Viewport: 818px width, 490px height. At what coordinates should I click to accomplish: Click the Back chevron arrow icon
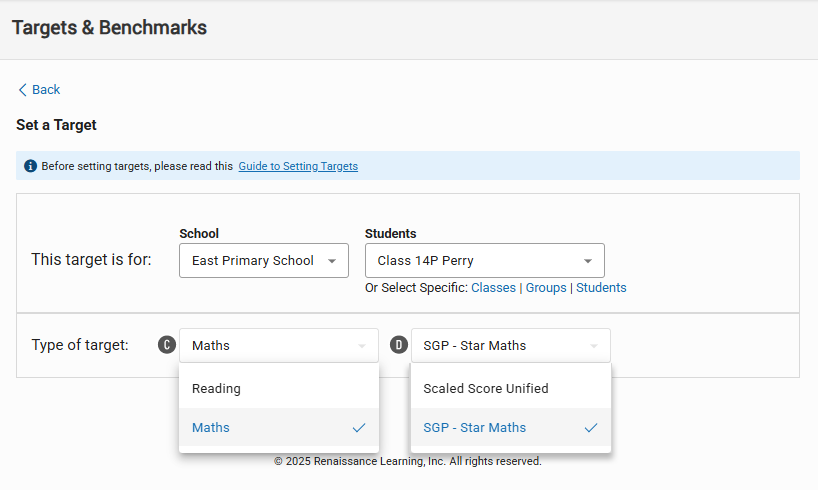(22, 90)
